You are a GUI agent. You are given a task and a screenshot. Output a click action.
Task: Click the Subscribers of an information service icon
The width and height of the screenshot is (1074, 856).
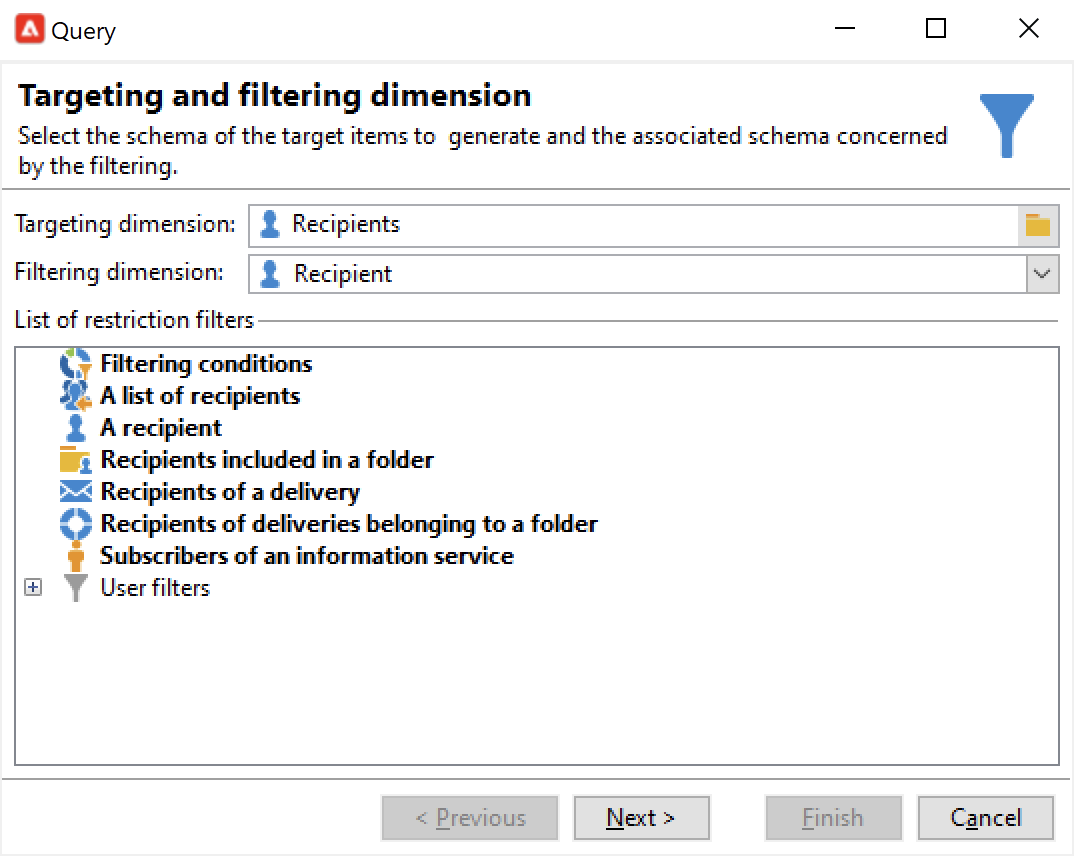[75, 556]
